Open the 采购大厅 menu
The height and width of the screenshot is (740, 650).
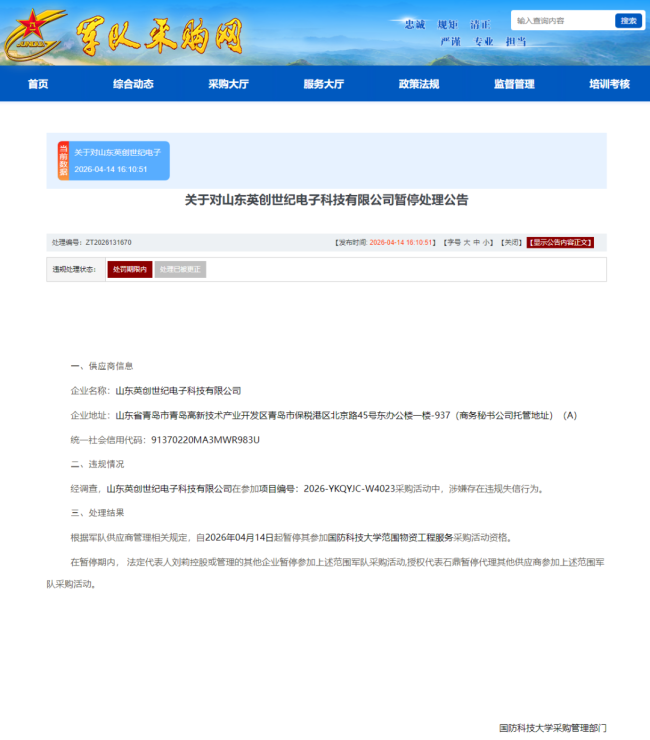pos(228,84)
